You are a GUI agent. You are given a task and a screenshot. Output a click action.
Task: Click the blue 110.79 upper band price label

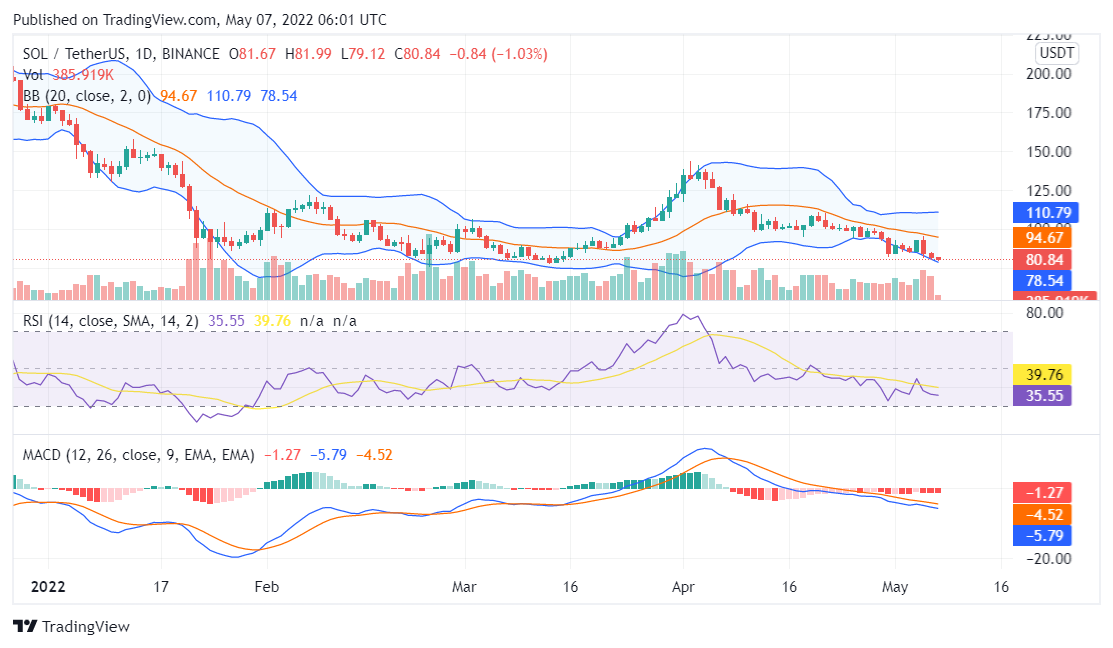pos(1043,213)
